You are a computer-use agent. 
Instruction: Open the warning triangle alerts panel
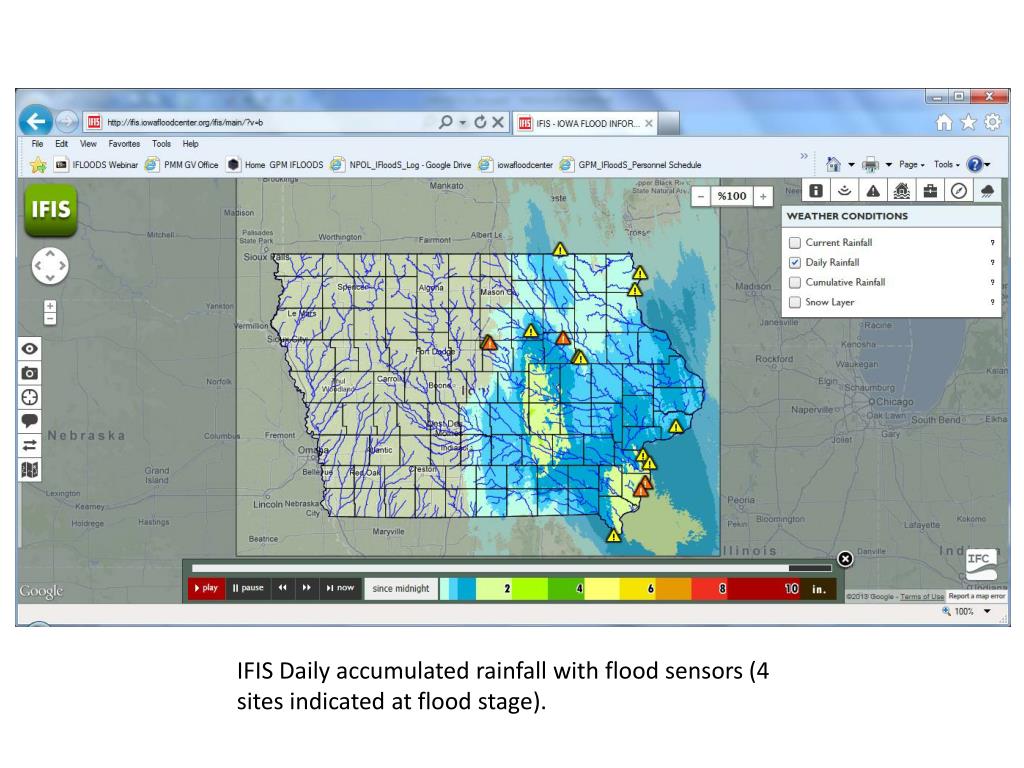point(873,191)
